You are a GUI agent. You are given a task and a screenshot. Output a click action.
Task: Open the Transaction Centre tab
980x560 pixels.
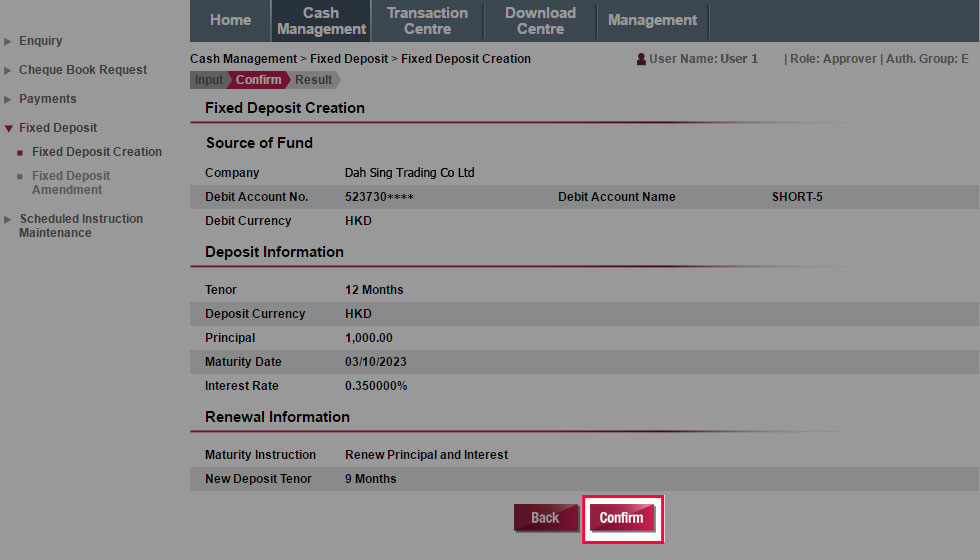click(x=428, y=21)
